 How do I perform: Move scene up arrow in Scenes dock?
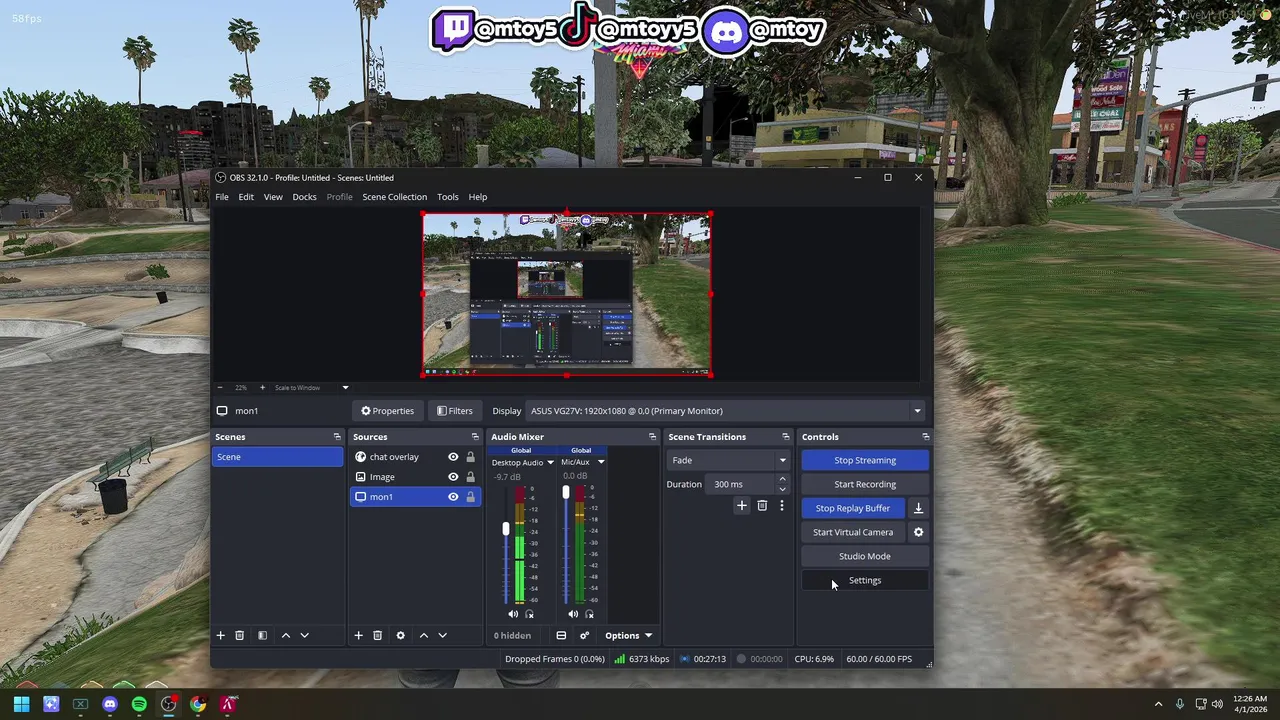(286, 635)
